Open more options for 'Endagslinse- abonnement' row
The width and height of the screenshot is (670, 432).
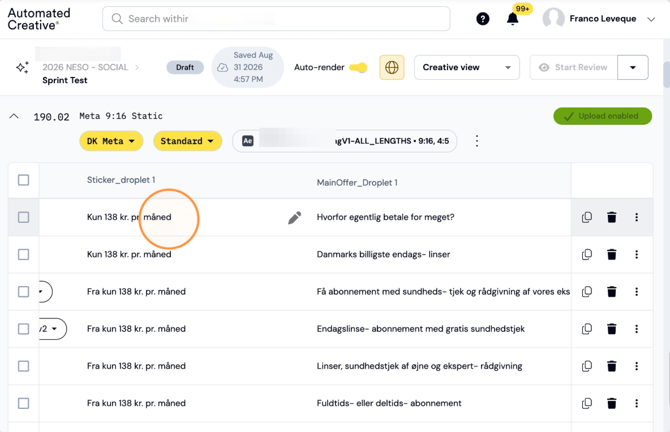637,329
